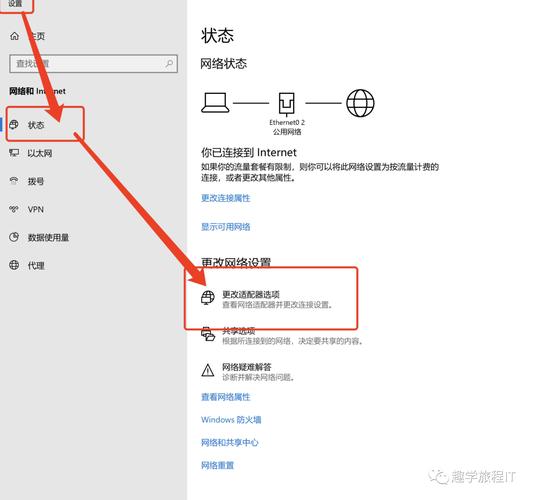533x500 pixels.
Task: Click the 网络重置 link
Action: [217, 465]
